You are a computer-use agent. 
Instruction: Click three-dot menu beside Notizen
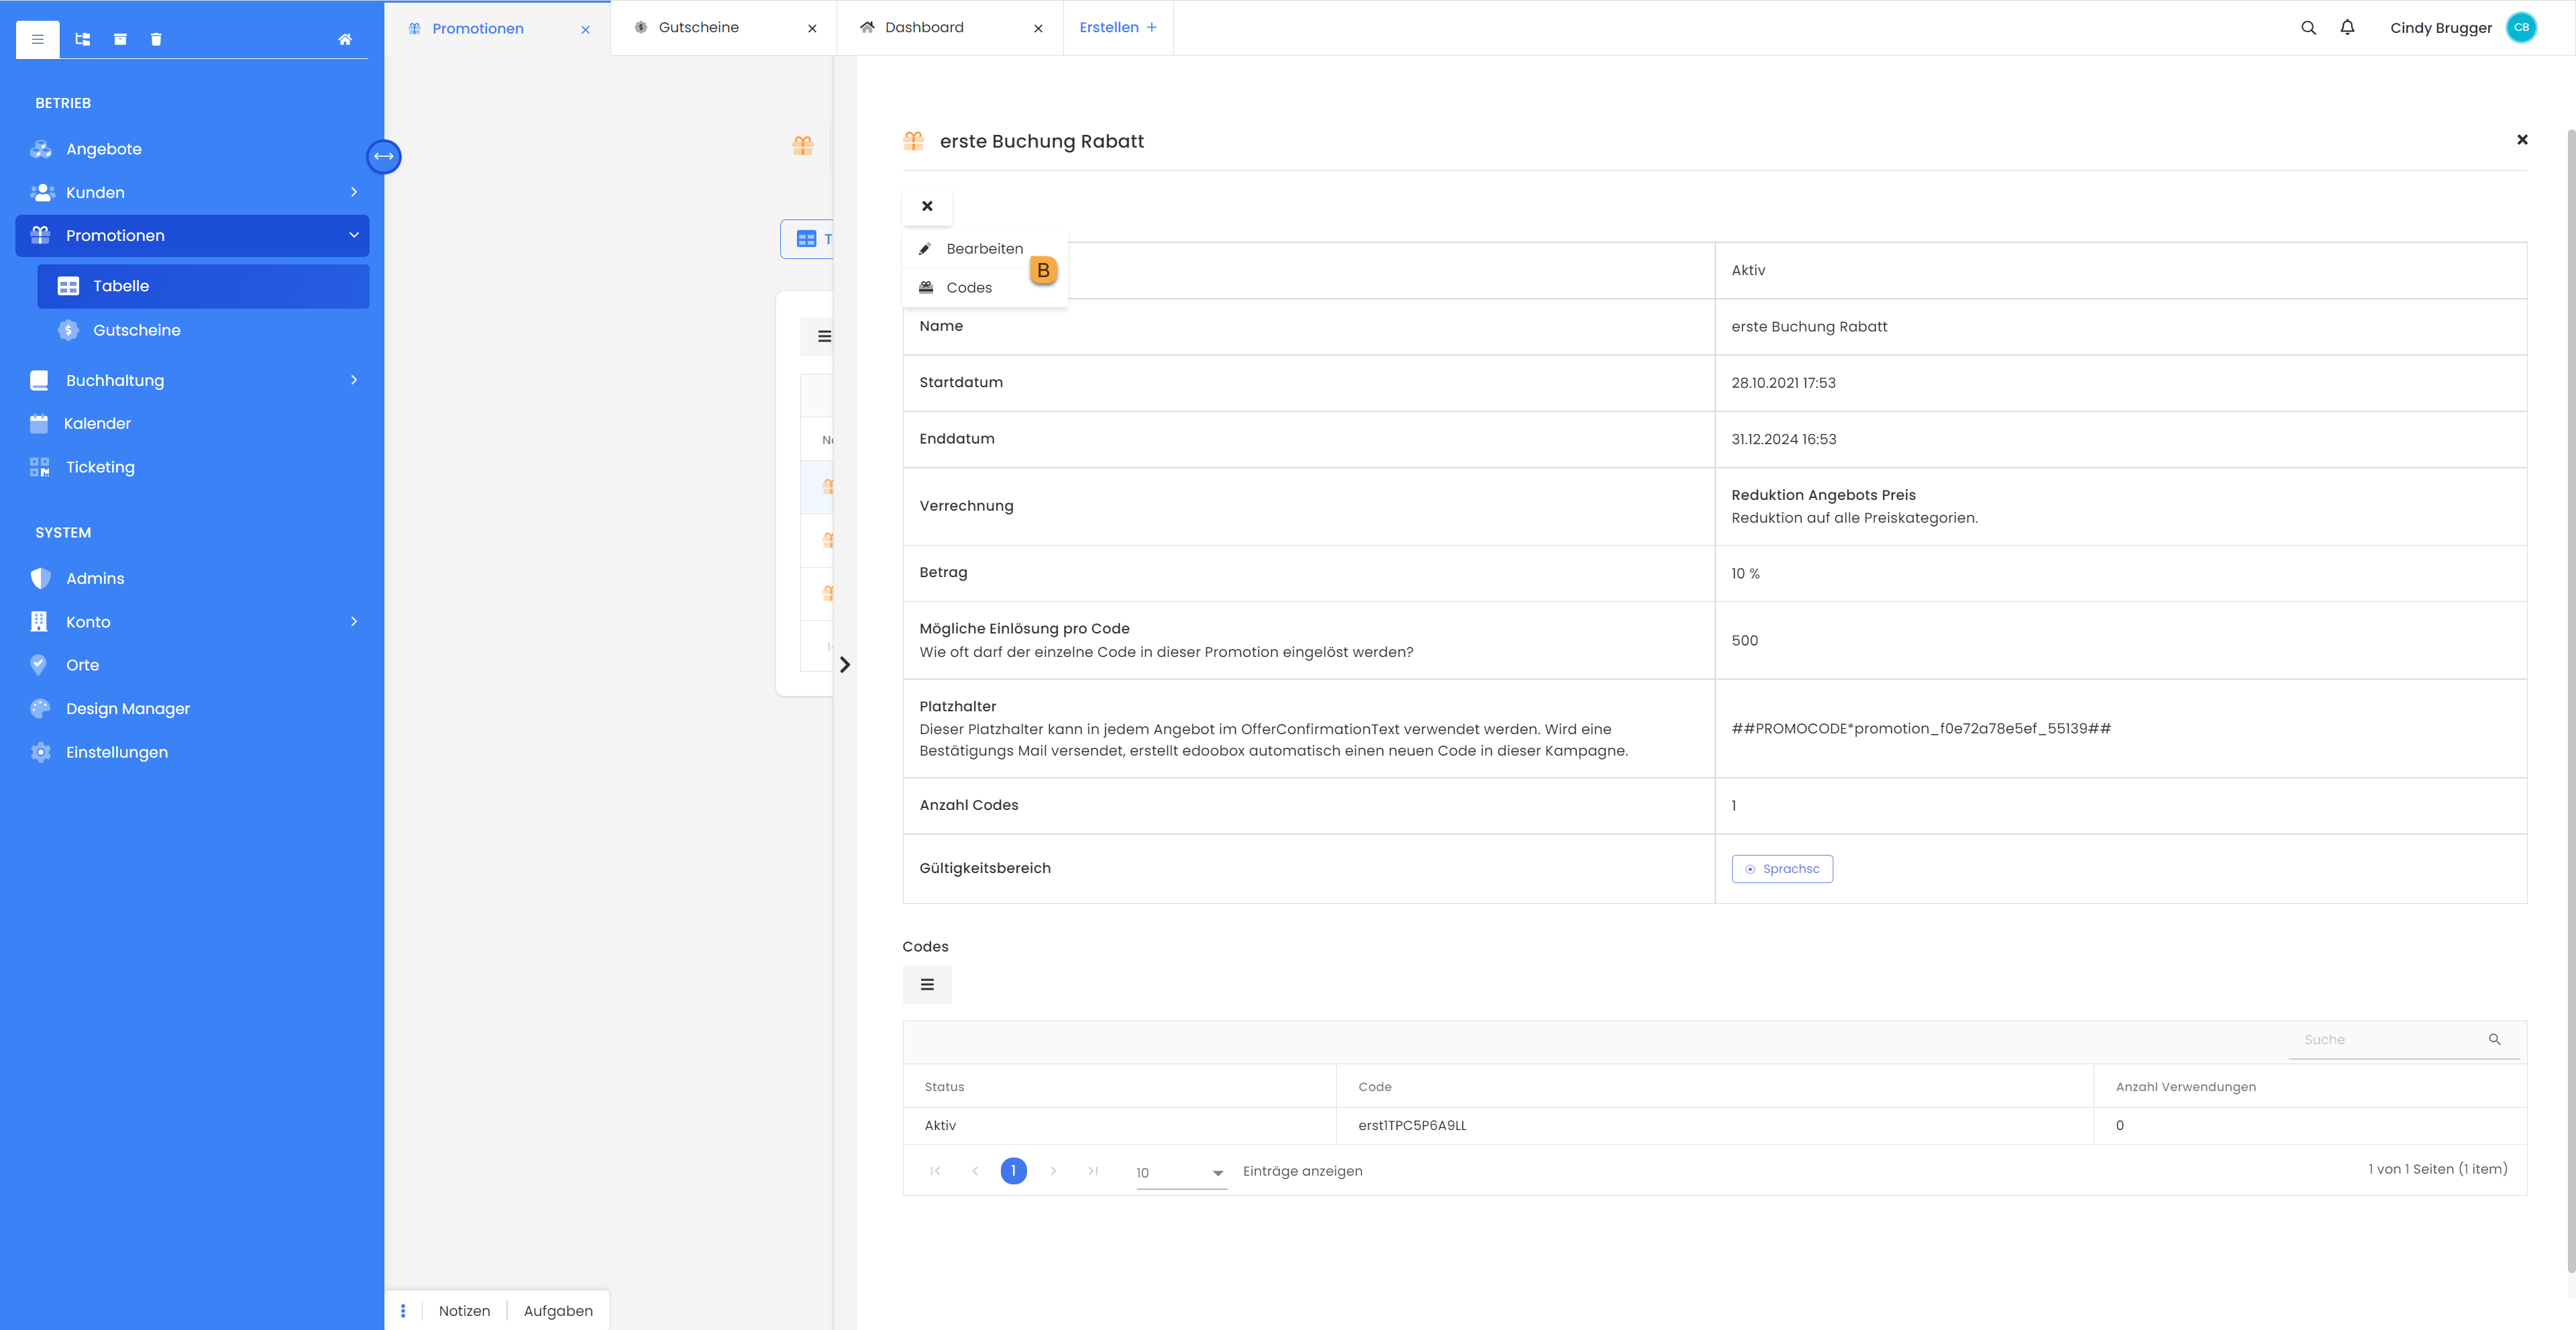click(403, 1310)
